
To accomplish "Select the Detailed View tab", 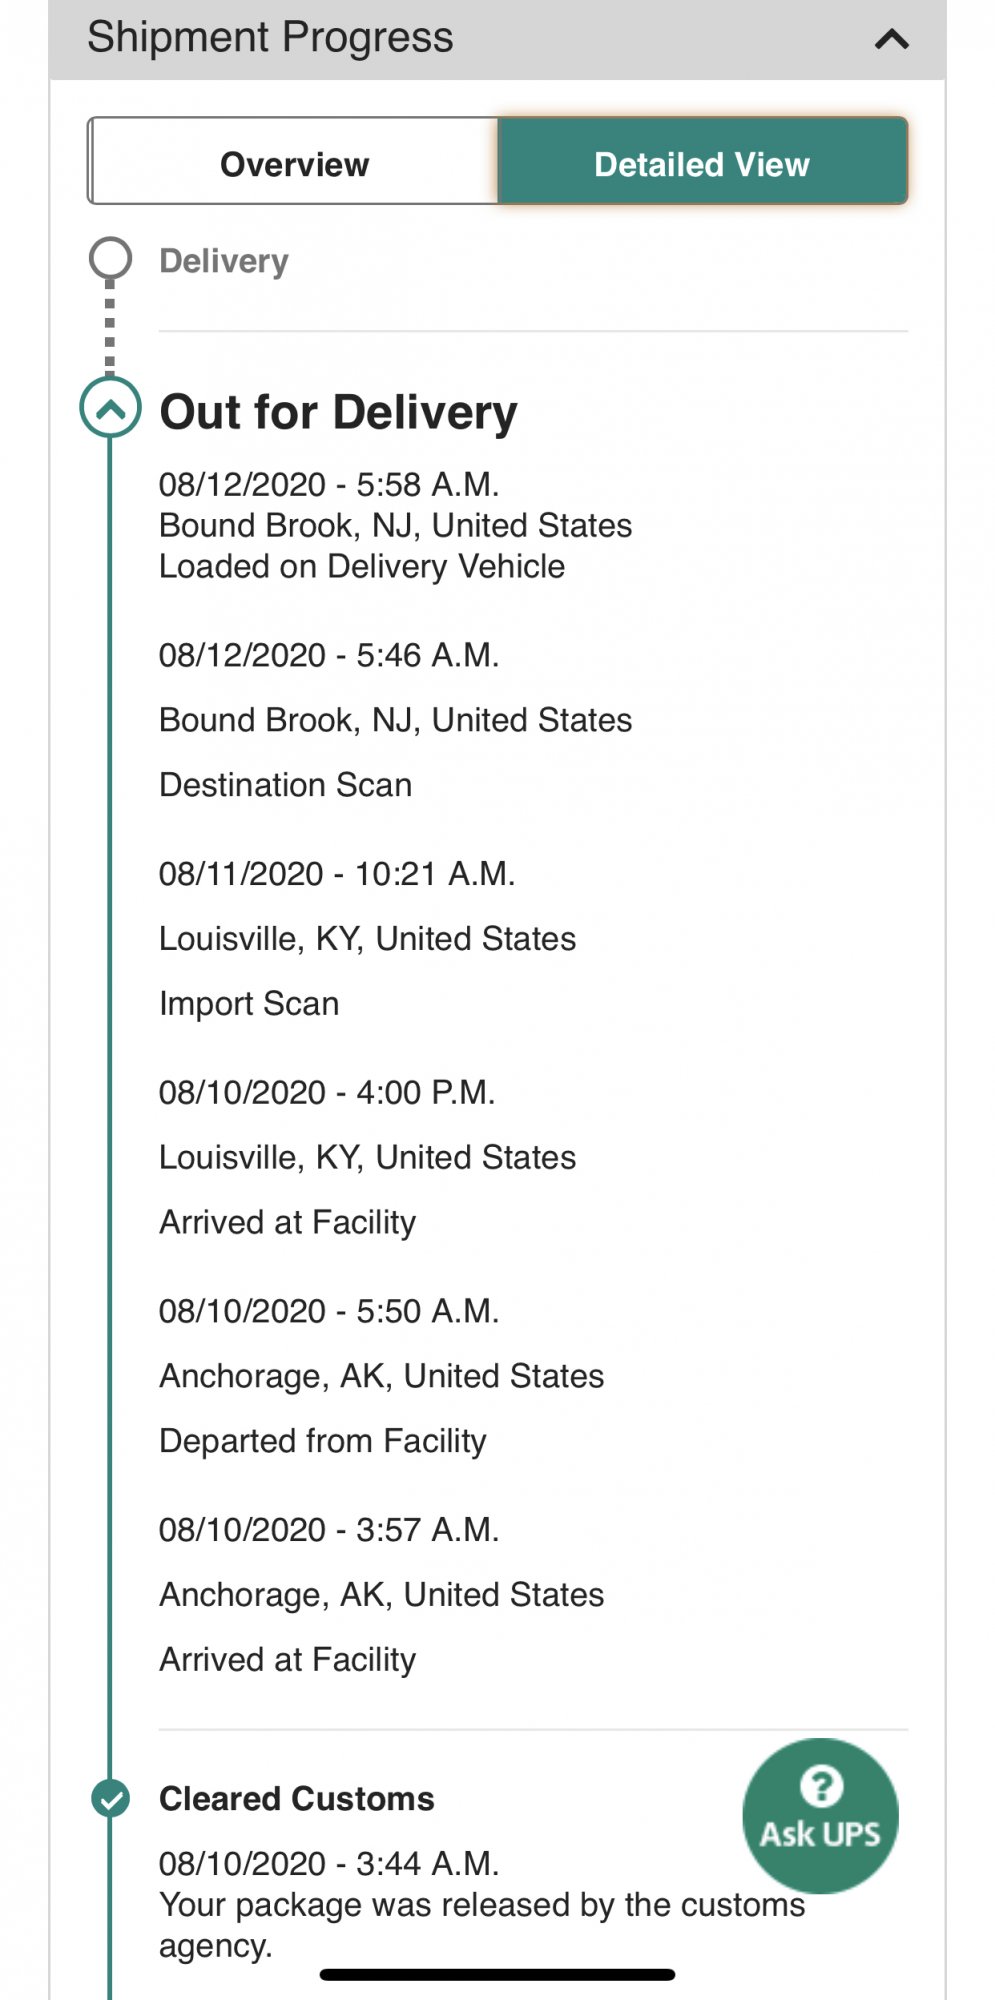I will [702, 164].
